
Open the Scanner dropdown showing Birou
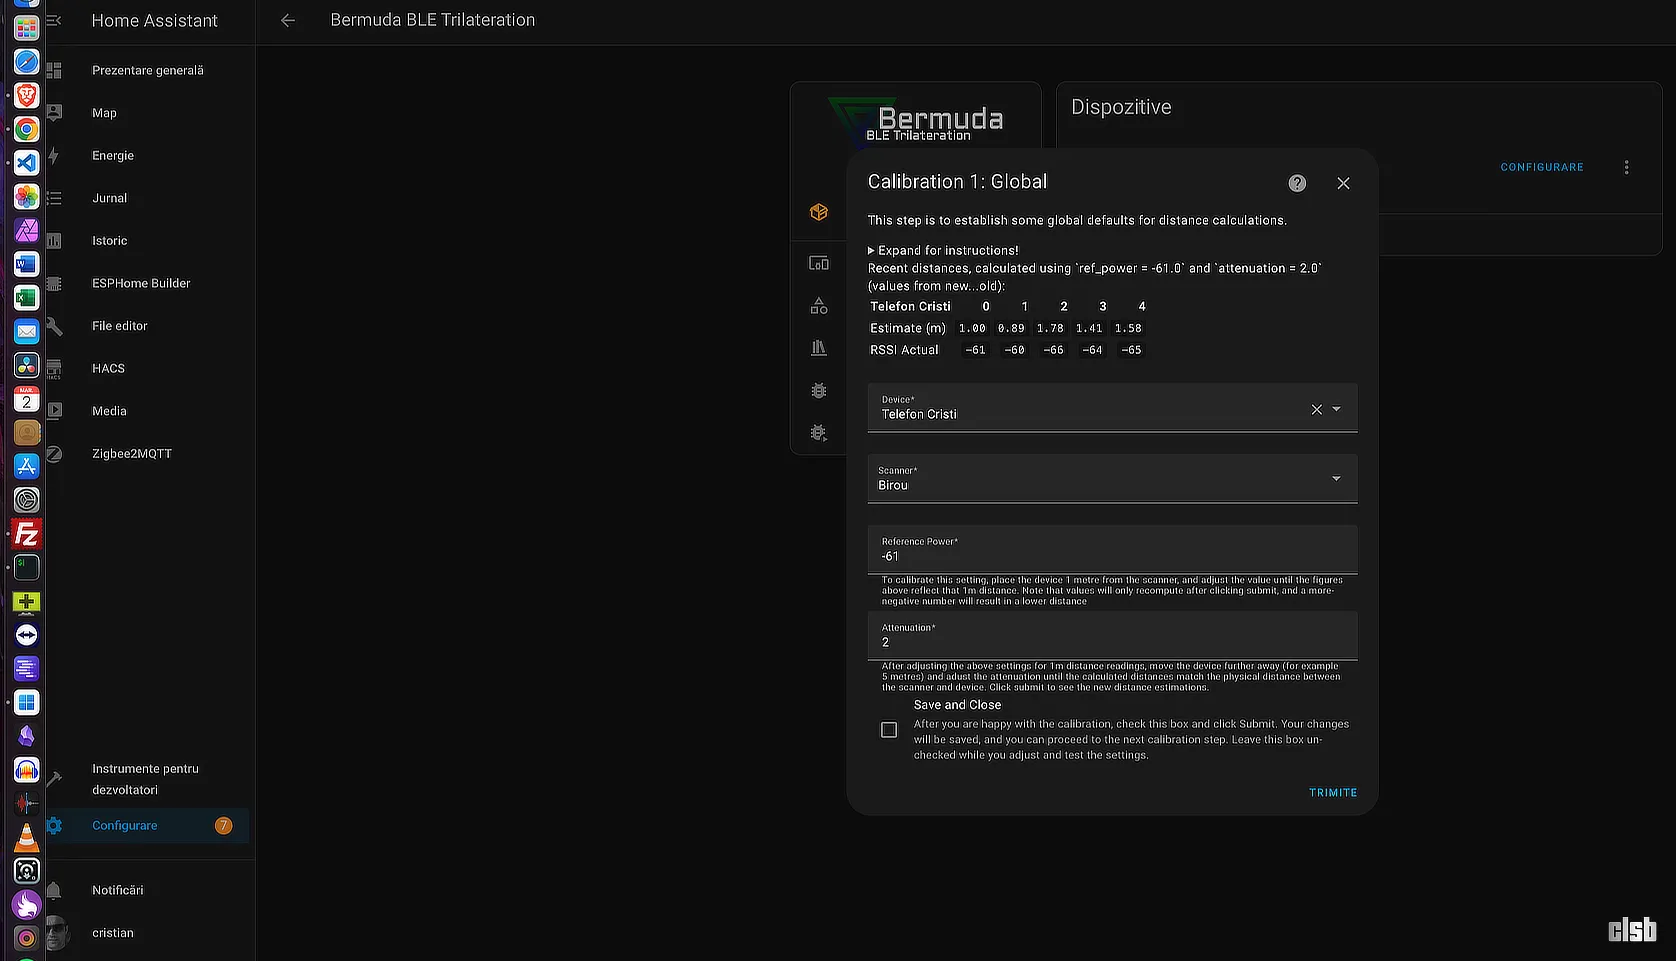1112,479
